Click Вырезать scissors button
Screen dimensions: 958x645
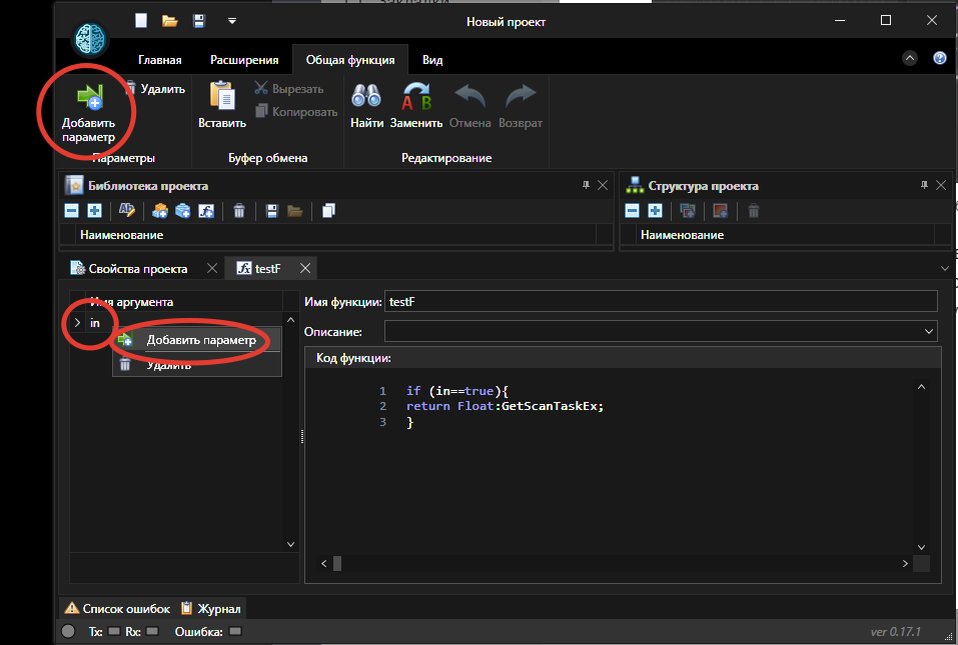tap(290, 89)
